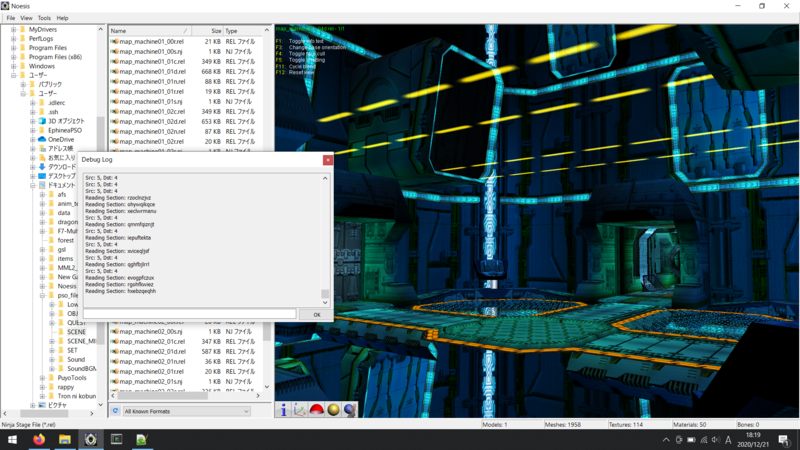Expand the パブリック folder node
Screen dimensions: 800x450
(x=23, y=85)
